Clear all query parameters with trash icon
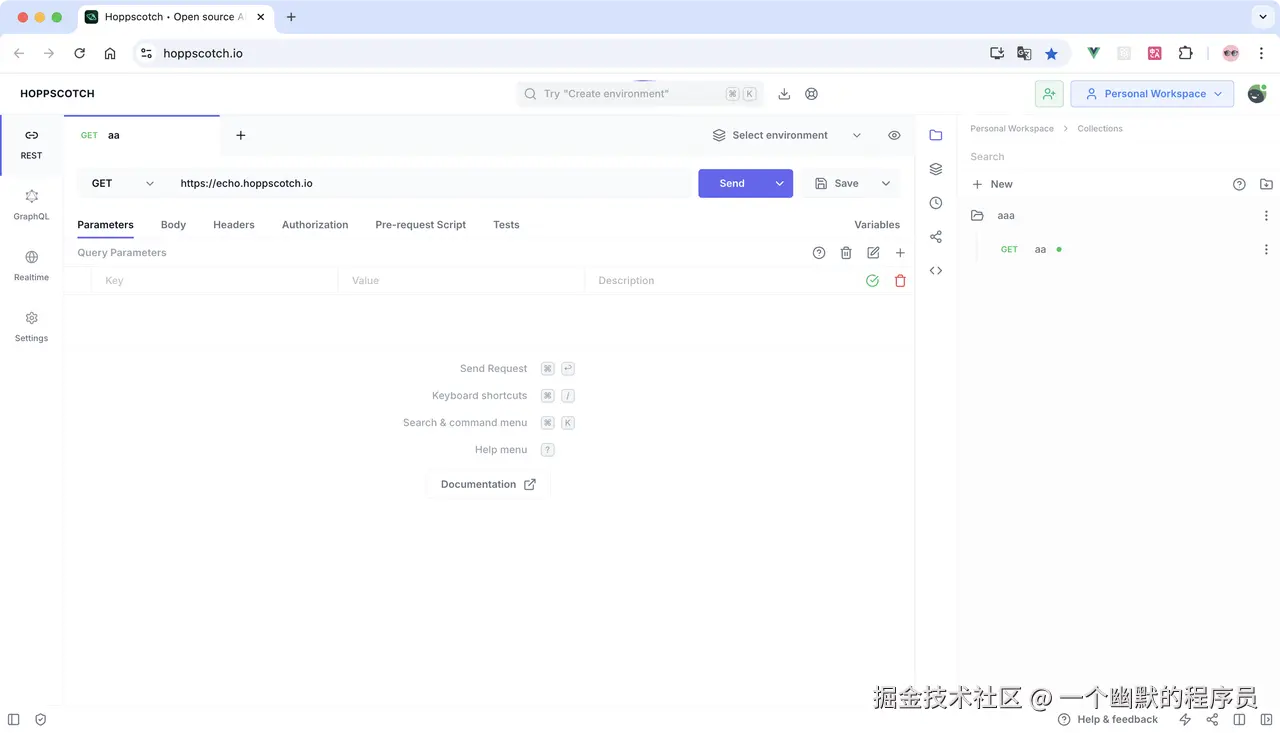The width and height of the screenshot is (1280, 733). (846, 253)
